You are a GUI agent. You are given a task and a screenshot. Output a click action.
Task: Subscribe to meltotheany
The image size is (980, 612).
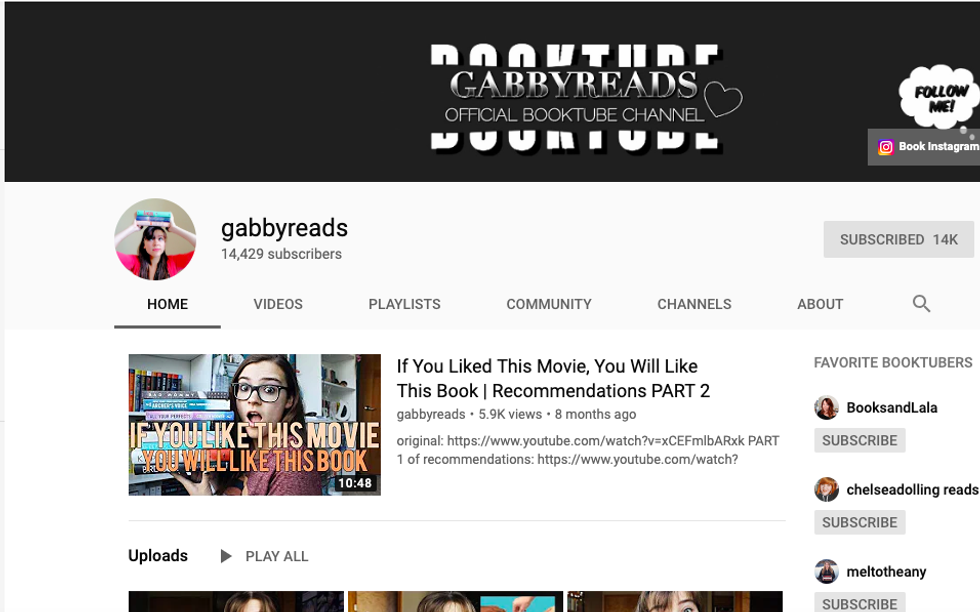click(x=859, y=603)
